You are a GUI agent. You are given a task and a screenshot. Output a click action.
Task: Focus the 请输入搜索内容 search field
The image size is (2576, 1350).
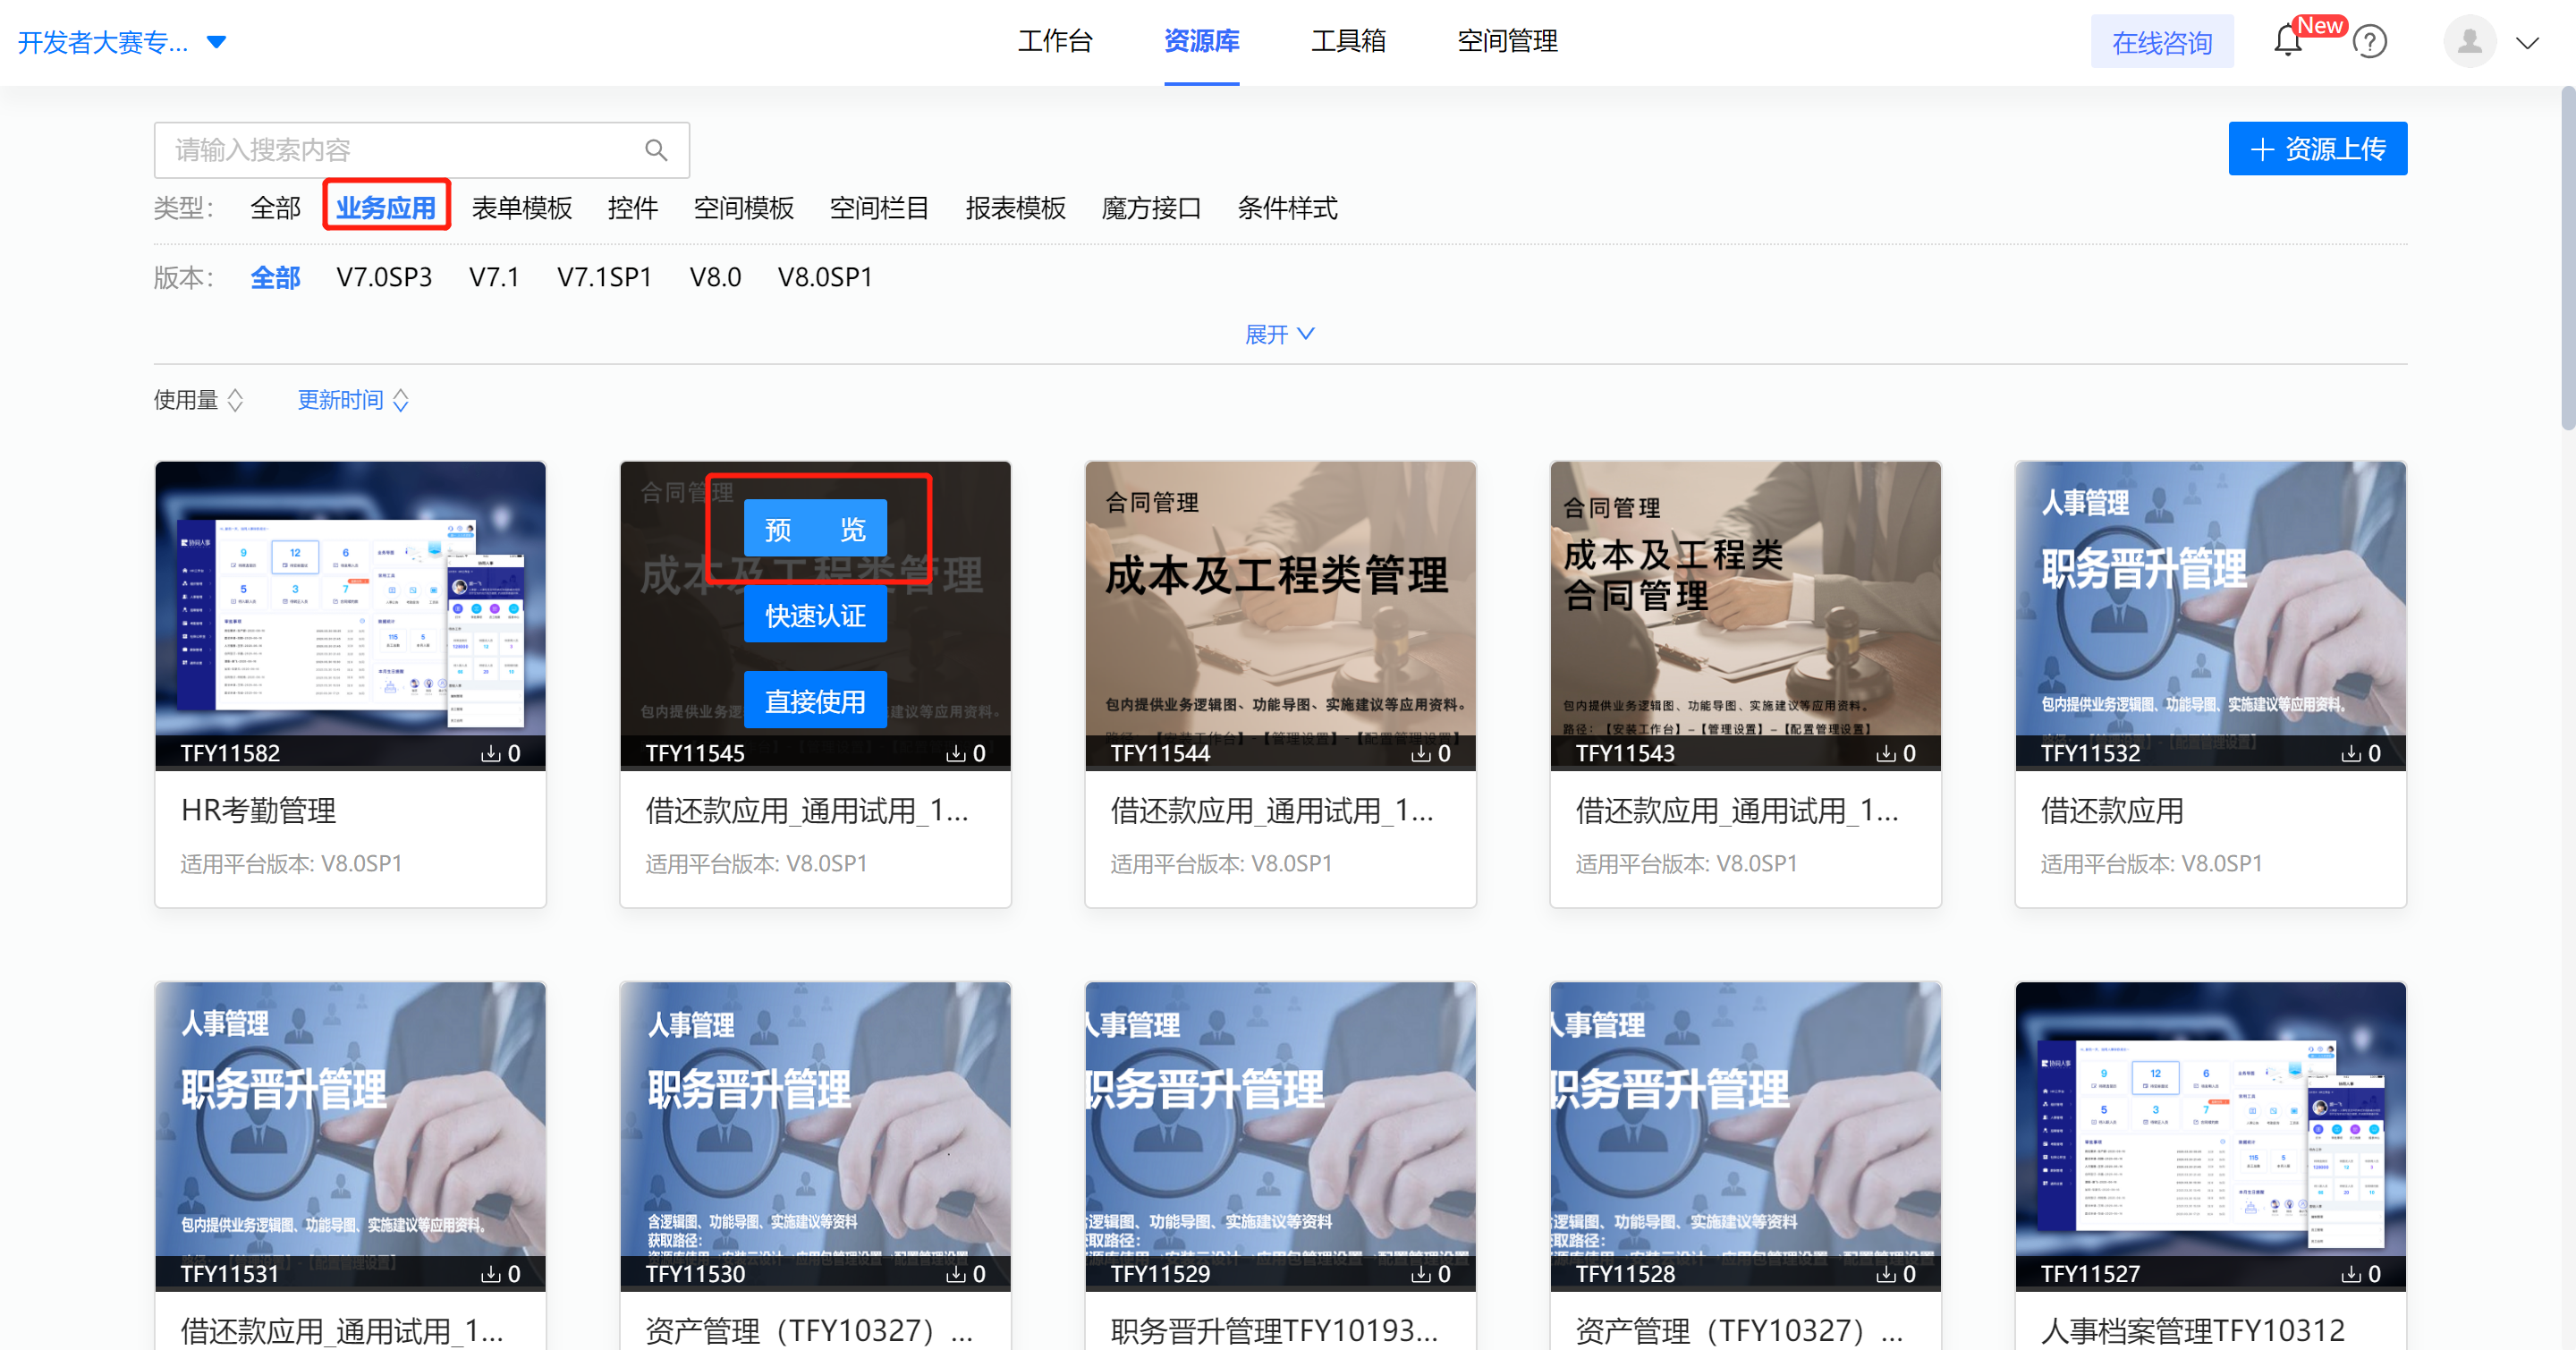[422, 150]
